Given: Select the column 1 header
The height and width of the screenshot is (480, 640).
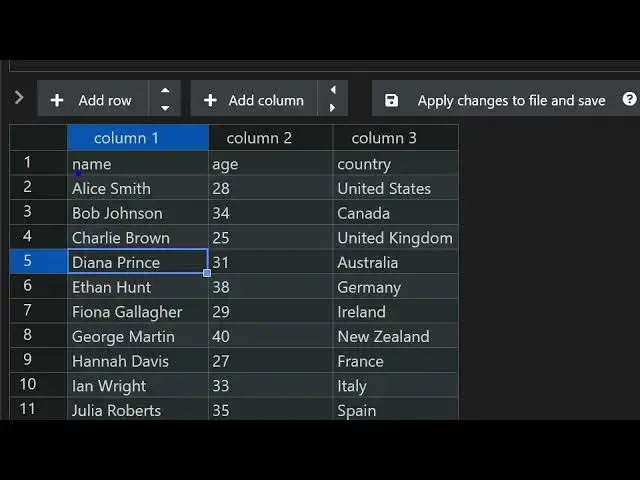Looking at the screenshot, I should 138,138.
